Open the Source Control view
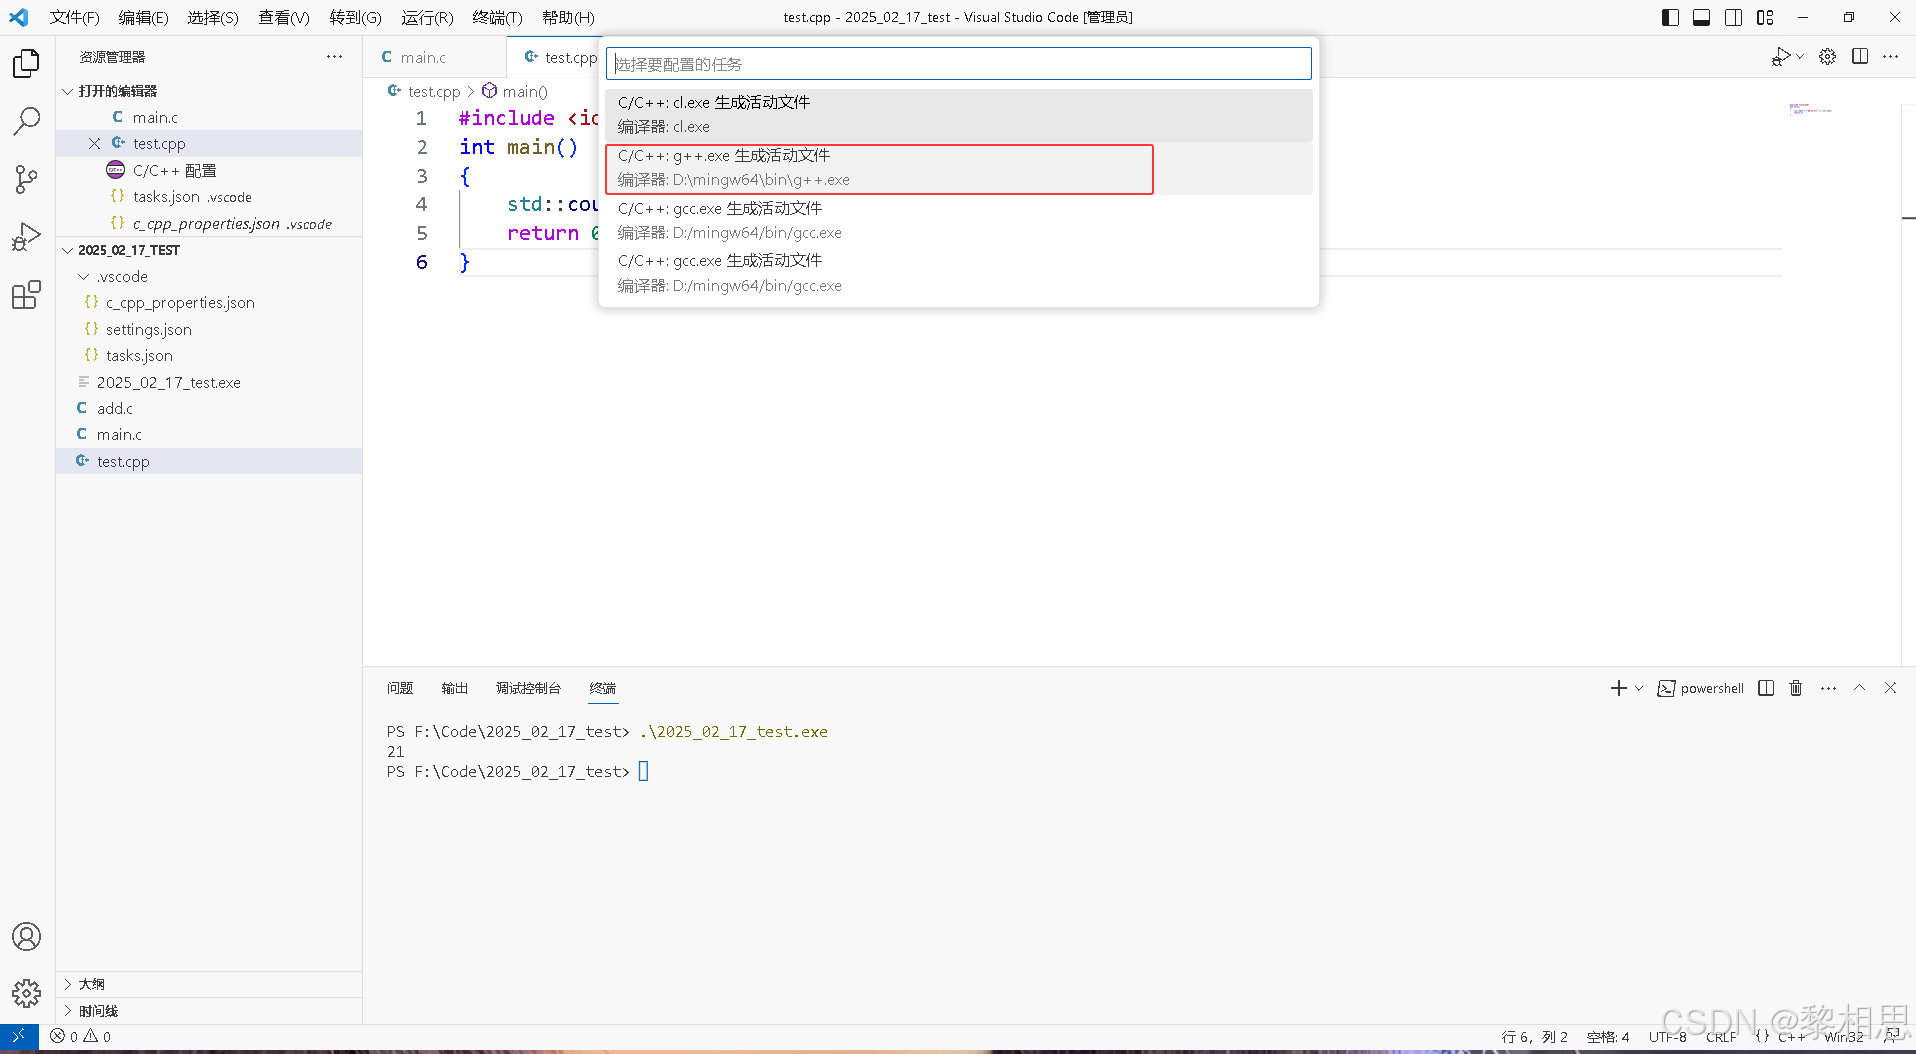 [27, 180]
